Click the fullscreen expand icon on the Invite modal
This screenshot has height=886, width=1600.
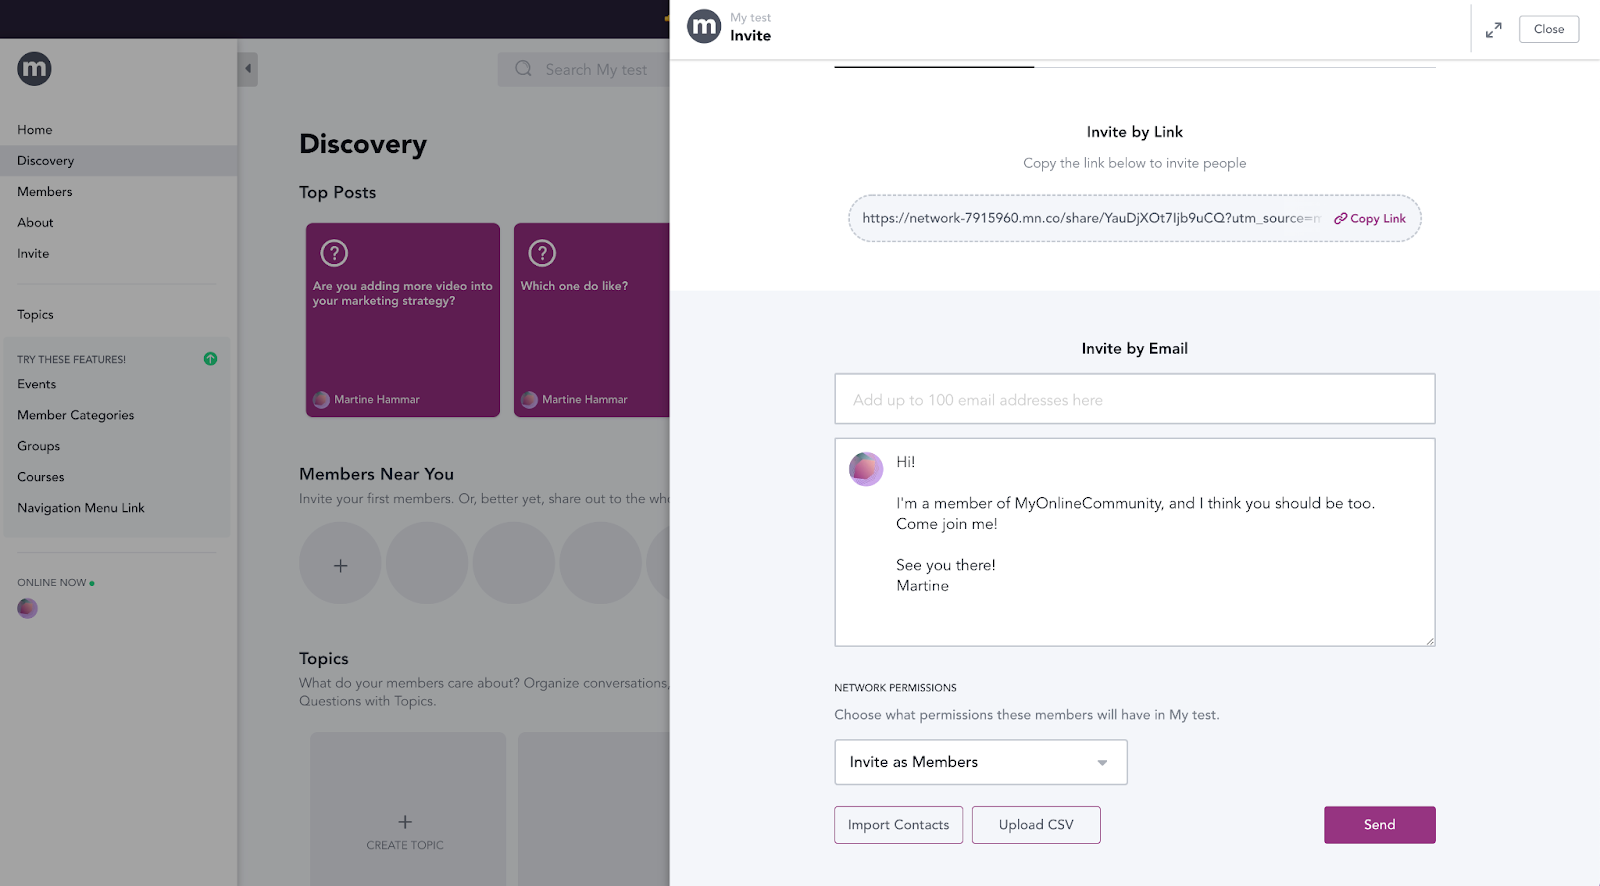[x=1493, y=29]
